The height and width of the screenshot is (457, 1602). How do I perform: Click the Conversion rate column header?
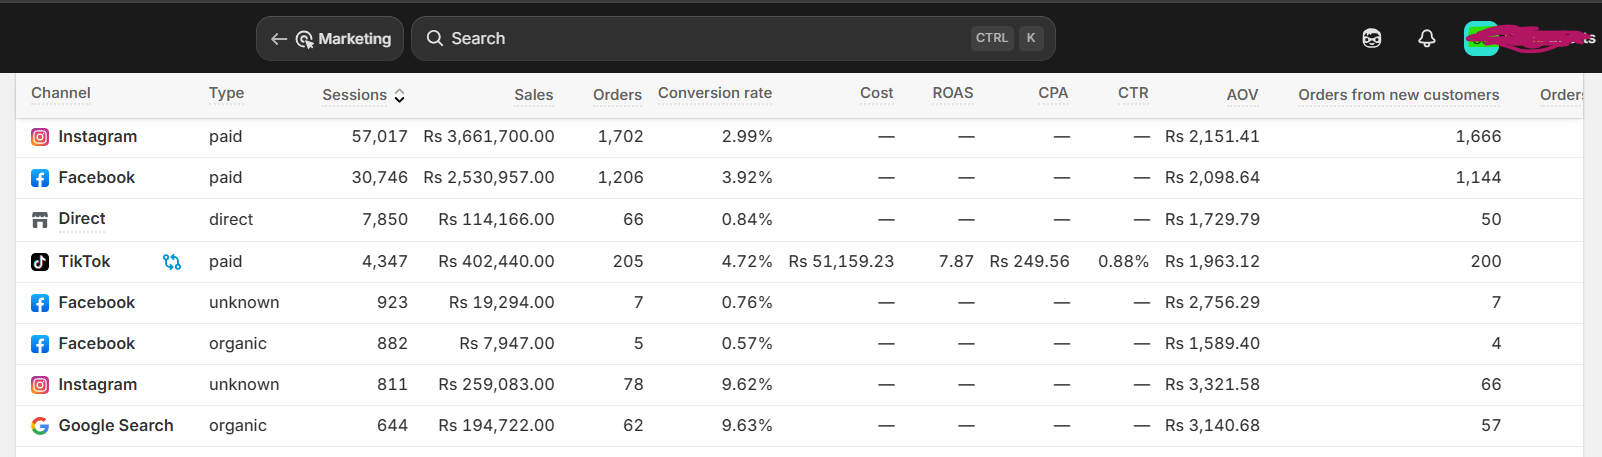pyautogui.click(x=715, y=93)
